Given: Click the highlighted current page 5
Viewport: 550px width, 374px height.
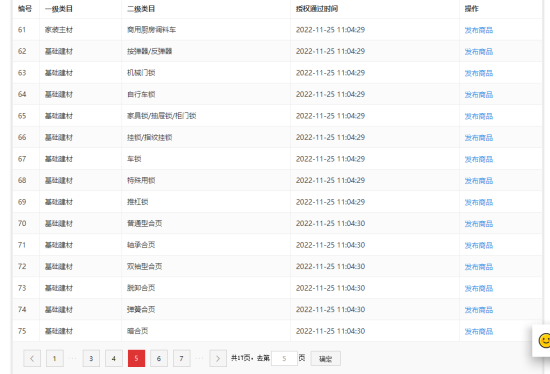Looking at the screenshot, I should click(x=136, y=358).
